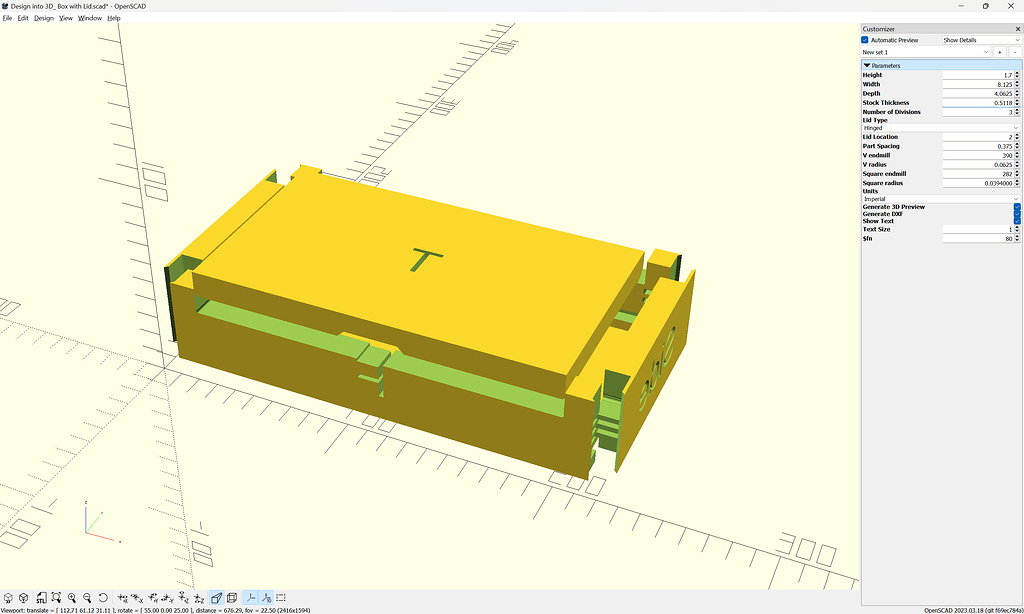Click the Stock Thickness value field

[978, 103]
